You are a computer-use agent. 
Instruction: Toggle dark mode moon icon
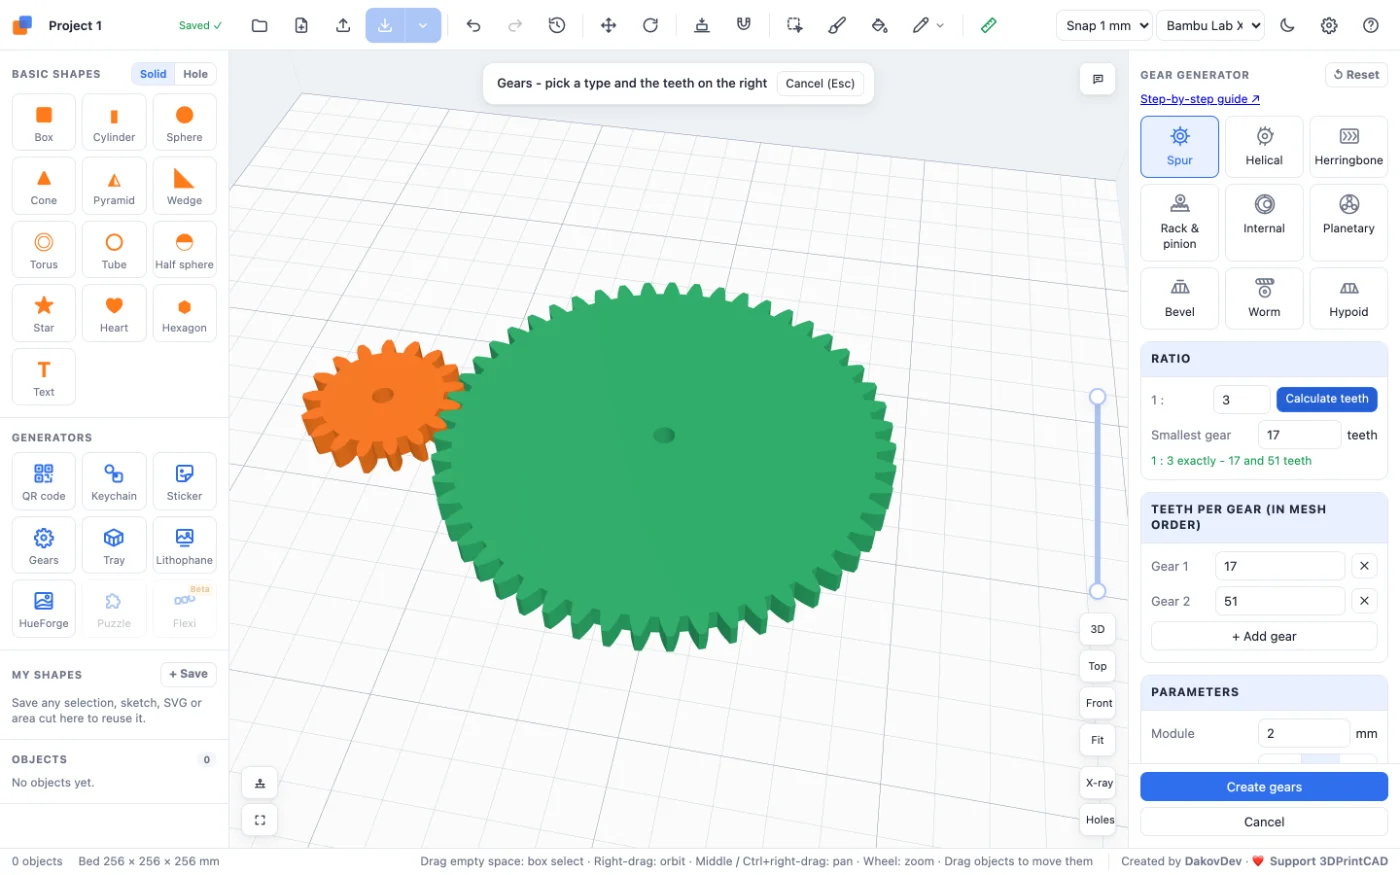click(1287, 26)
